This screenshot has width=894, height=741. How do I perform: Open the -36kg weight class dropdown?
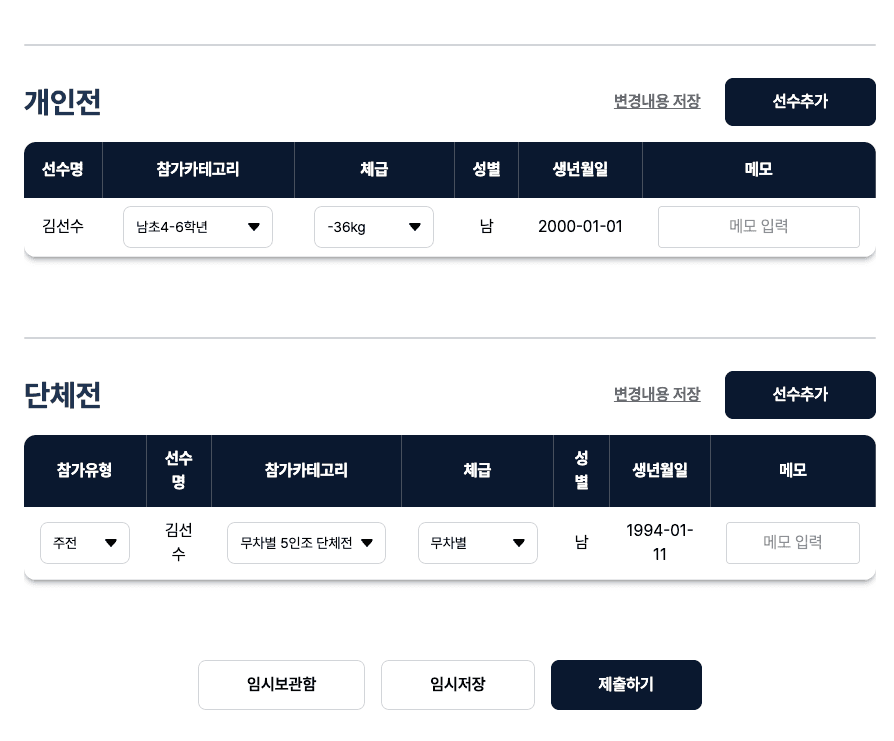pos(374,227)
